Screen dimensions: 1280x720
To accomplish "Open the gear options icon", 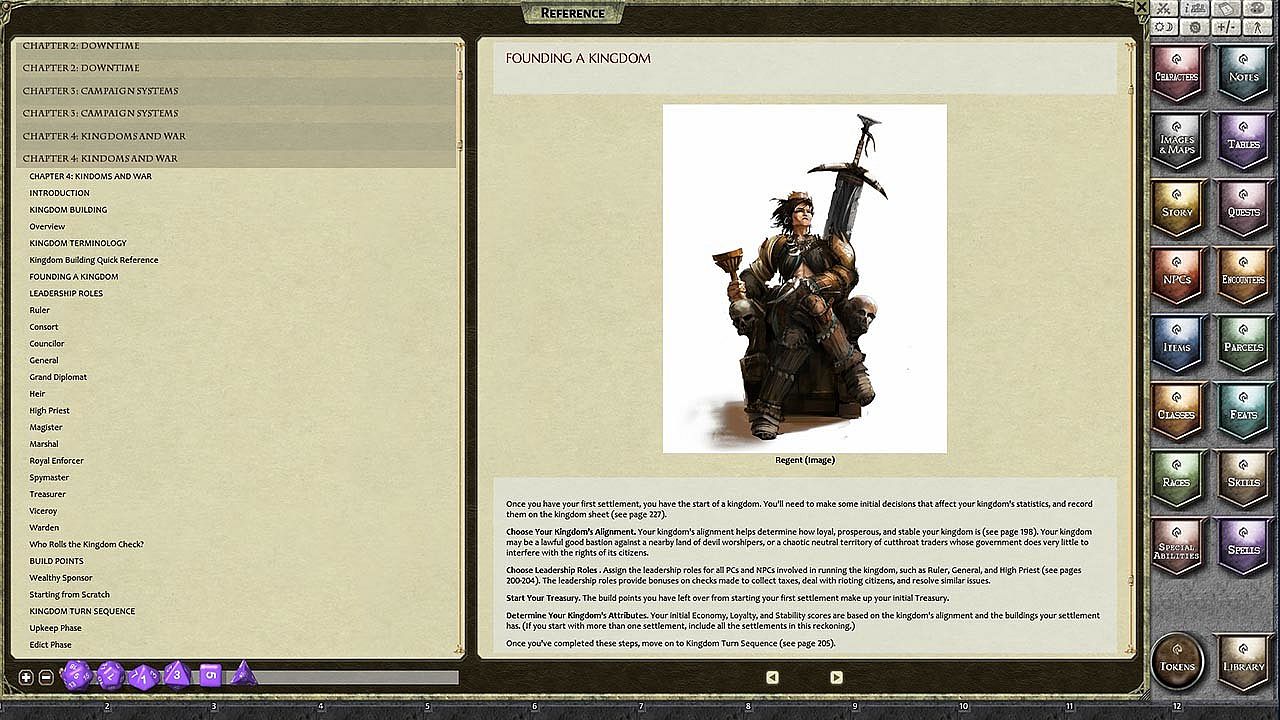I will point(1194,27).
